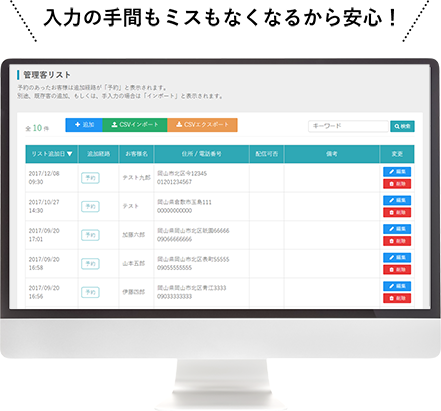Click the 変更 column header

tap(397, 154)
